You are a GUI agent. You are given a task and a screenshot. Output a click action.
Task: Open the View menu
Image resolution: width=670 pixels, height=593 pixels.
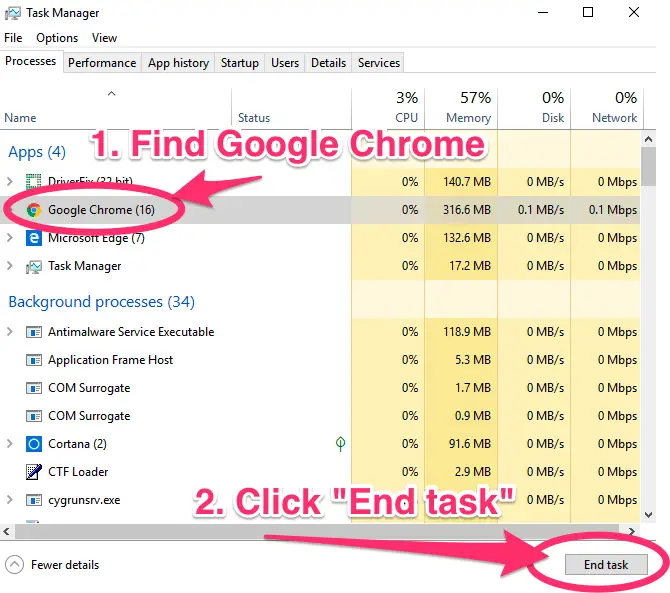[104, 38]
